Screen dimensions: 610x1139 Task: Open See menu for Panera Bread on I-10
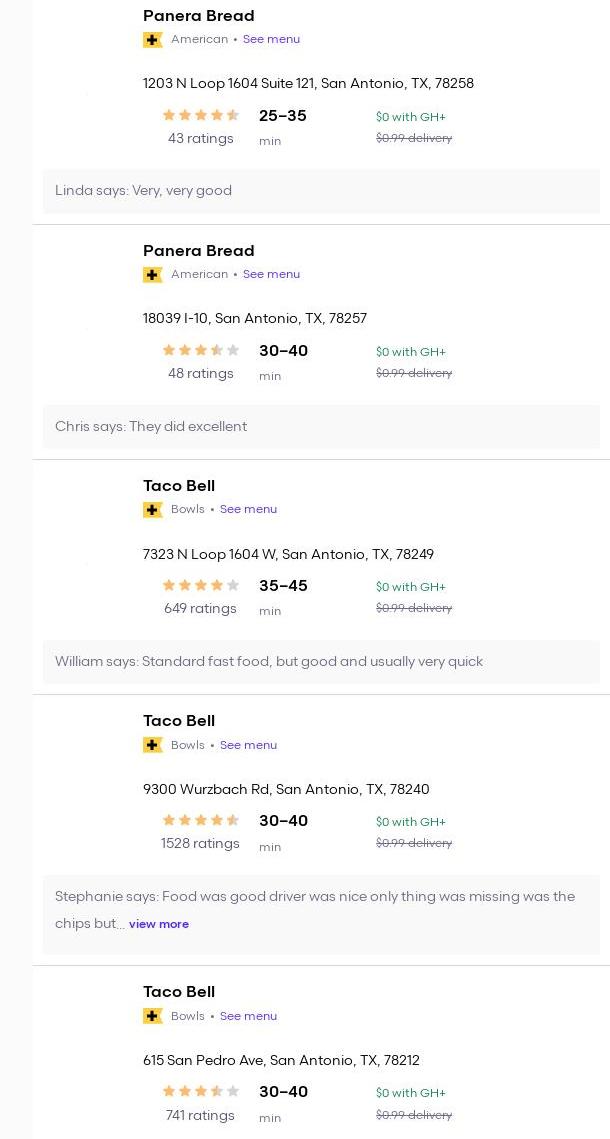[x=271, y=275]
